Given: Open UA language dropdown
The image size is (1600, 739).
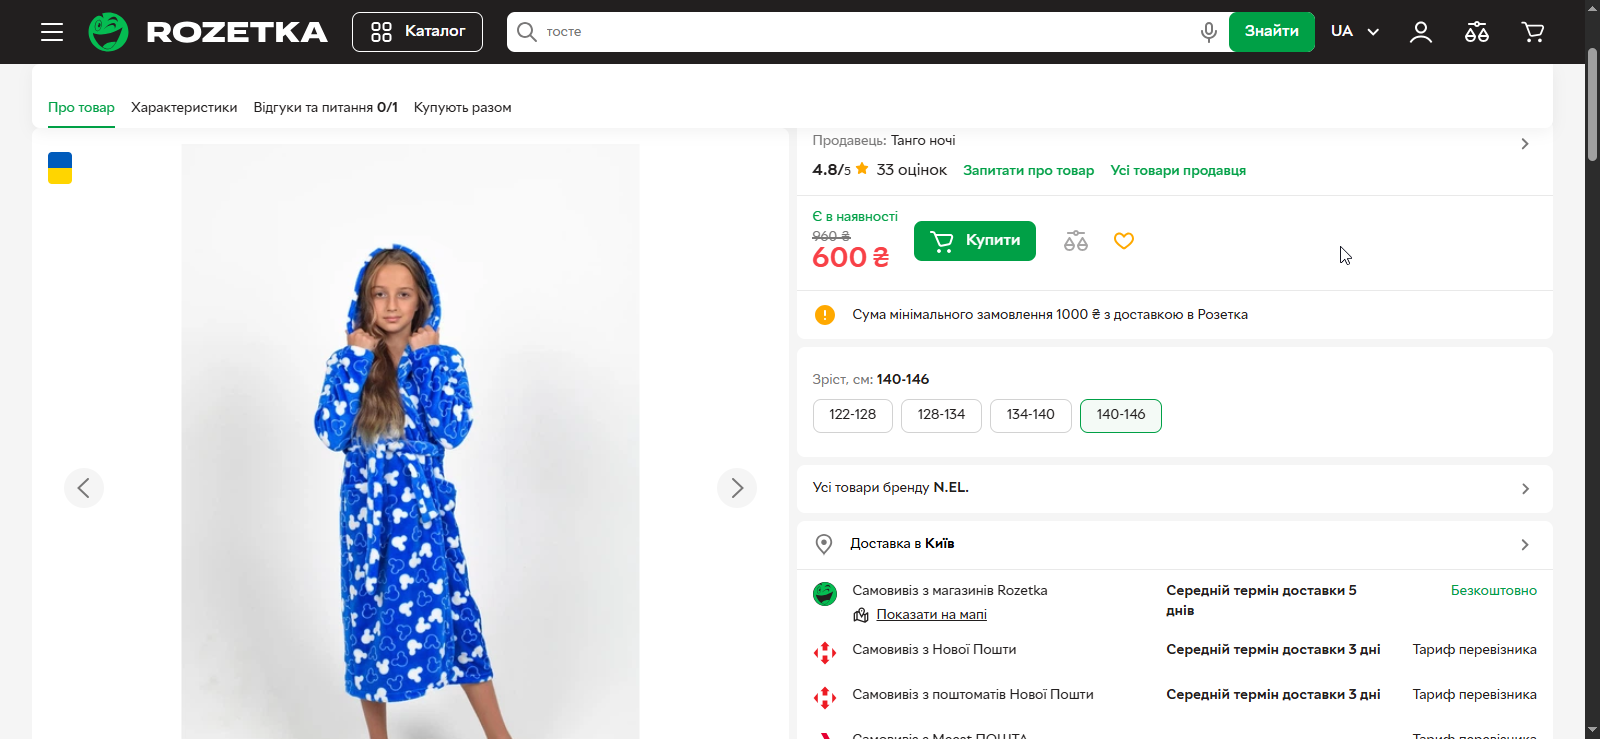Looking at the screenshot, I should tap(1354, 32).
